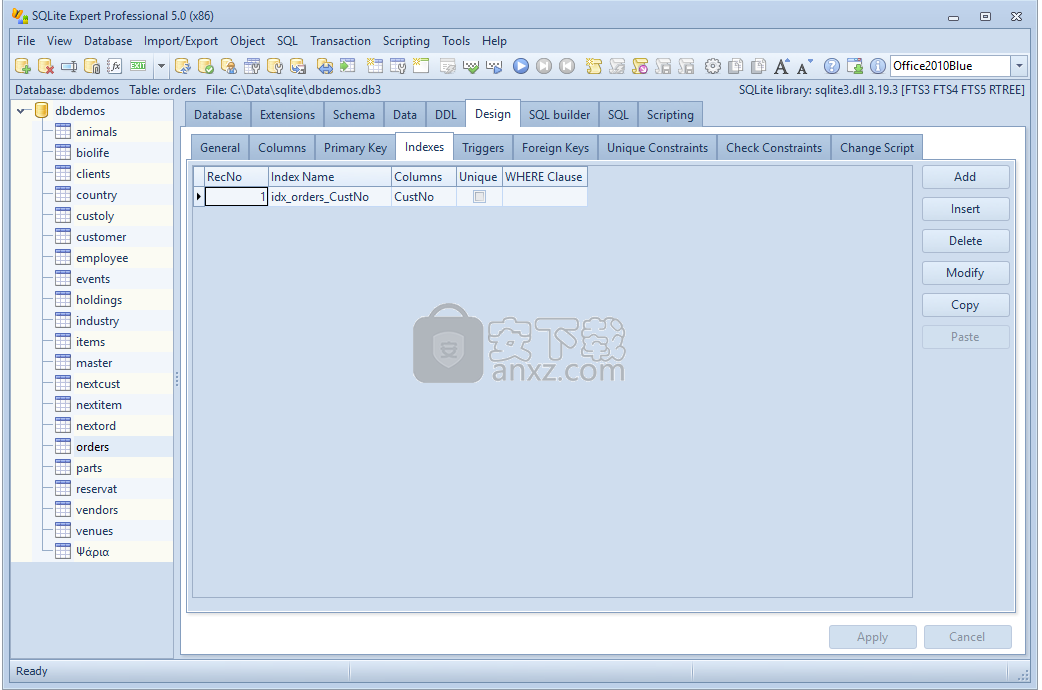The width and height of the screenshot is (1042, 690).
Task: Click inside the Office2010Blue skin field
Action: coord(950,66)
